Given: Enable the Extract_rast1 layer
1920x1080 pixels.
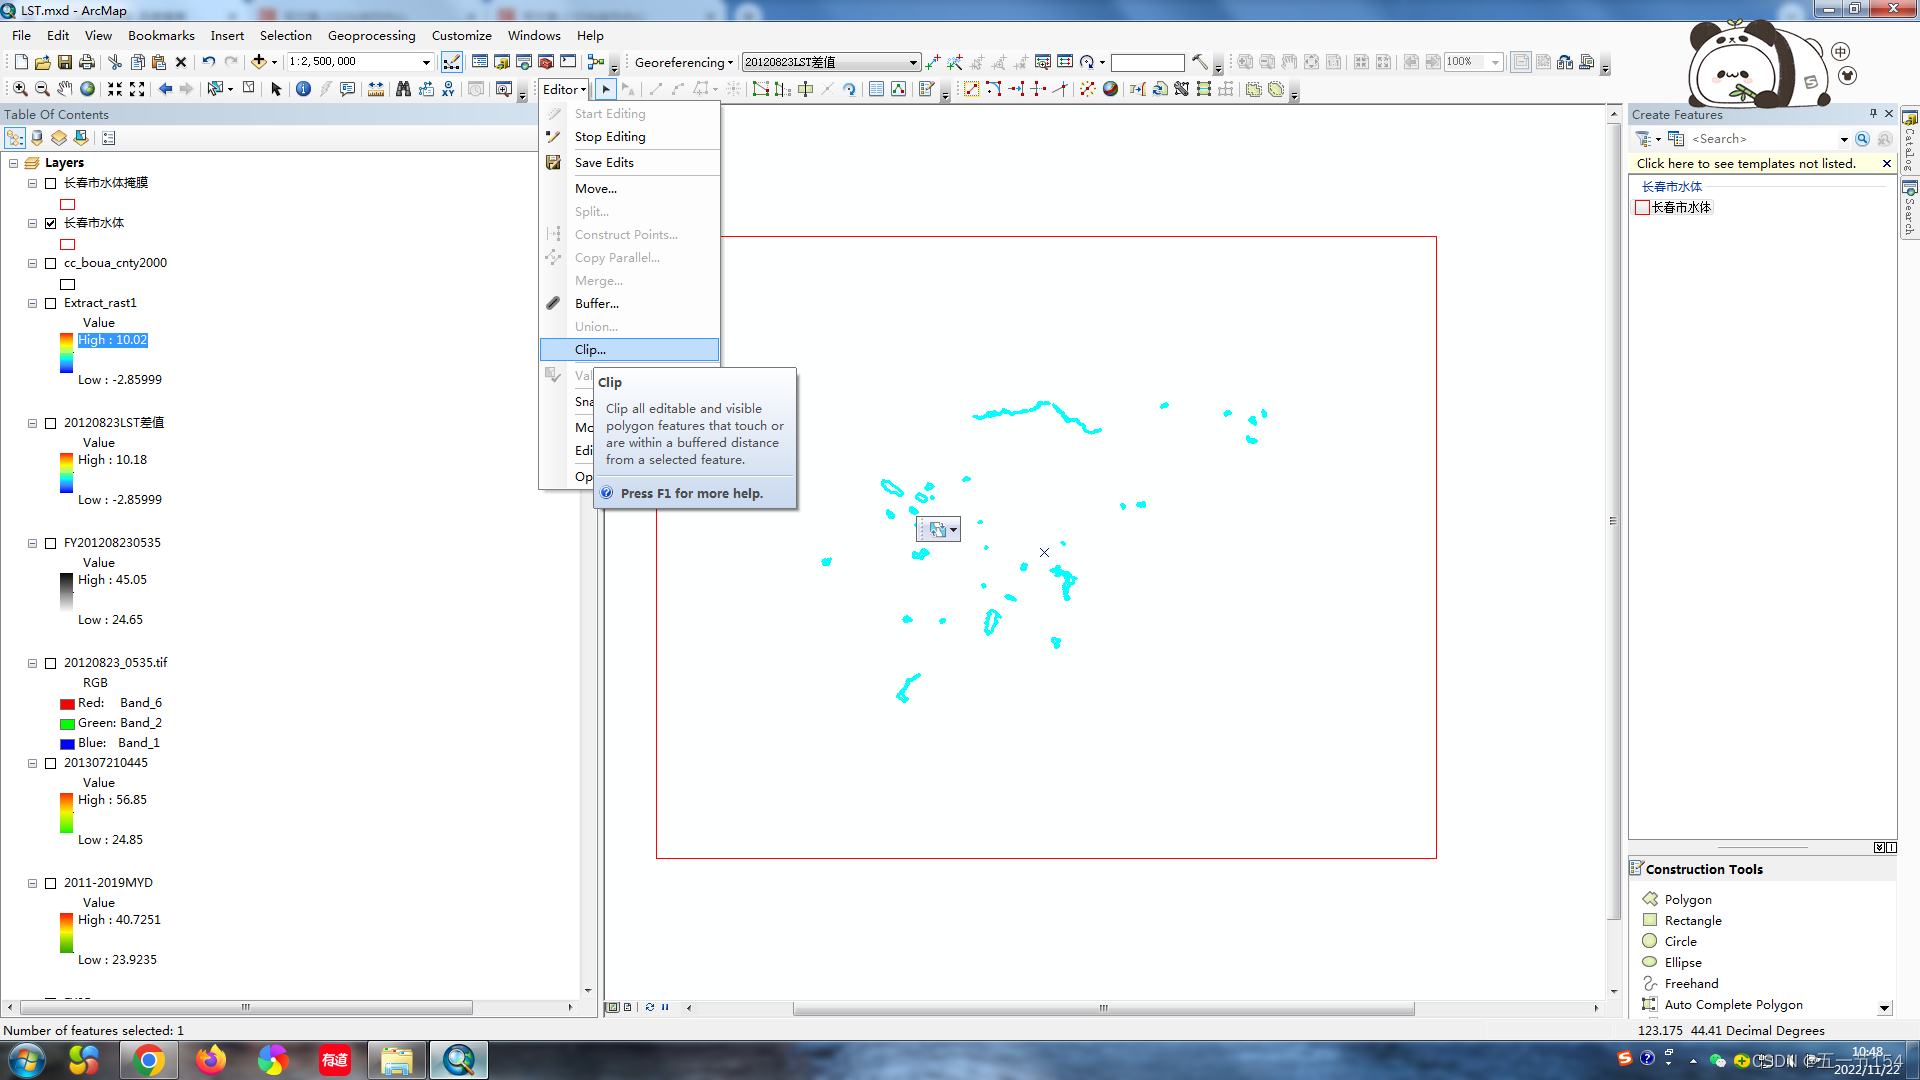Looking at the screenshot, I should (50, 303).
